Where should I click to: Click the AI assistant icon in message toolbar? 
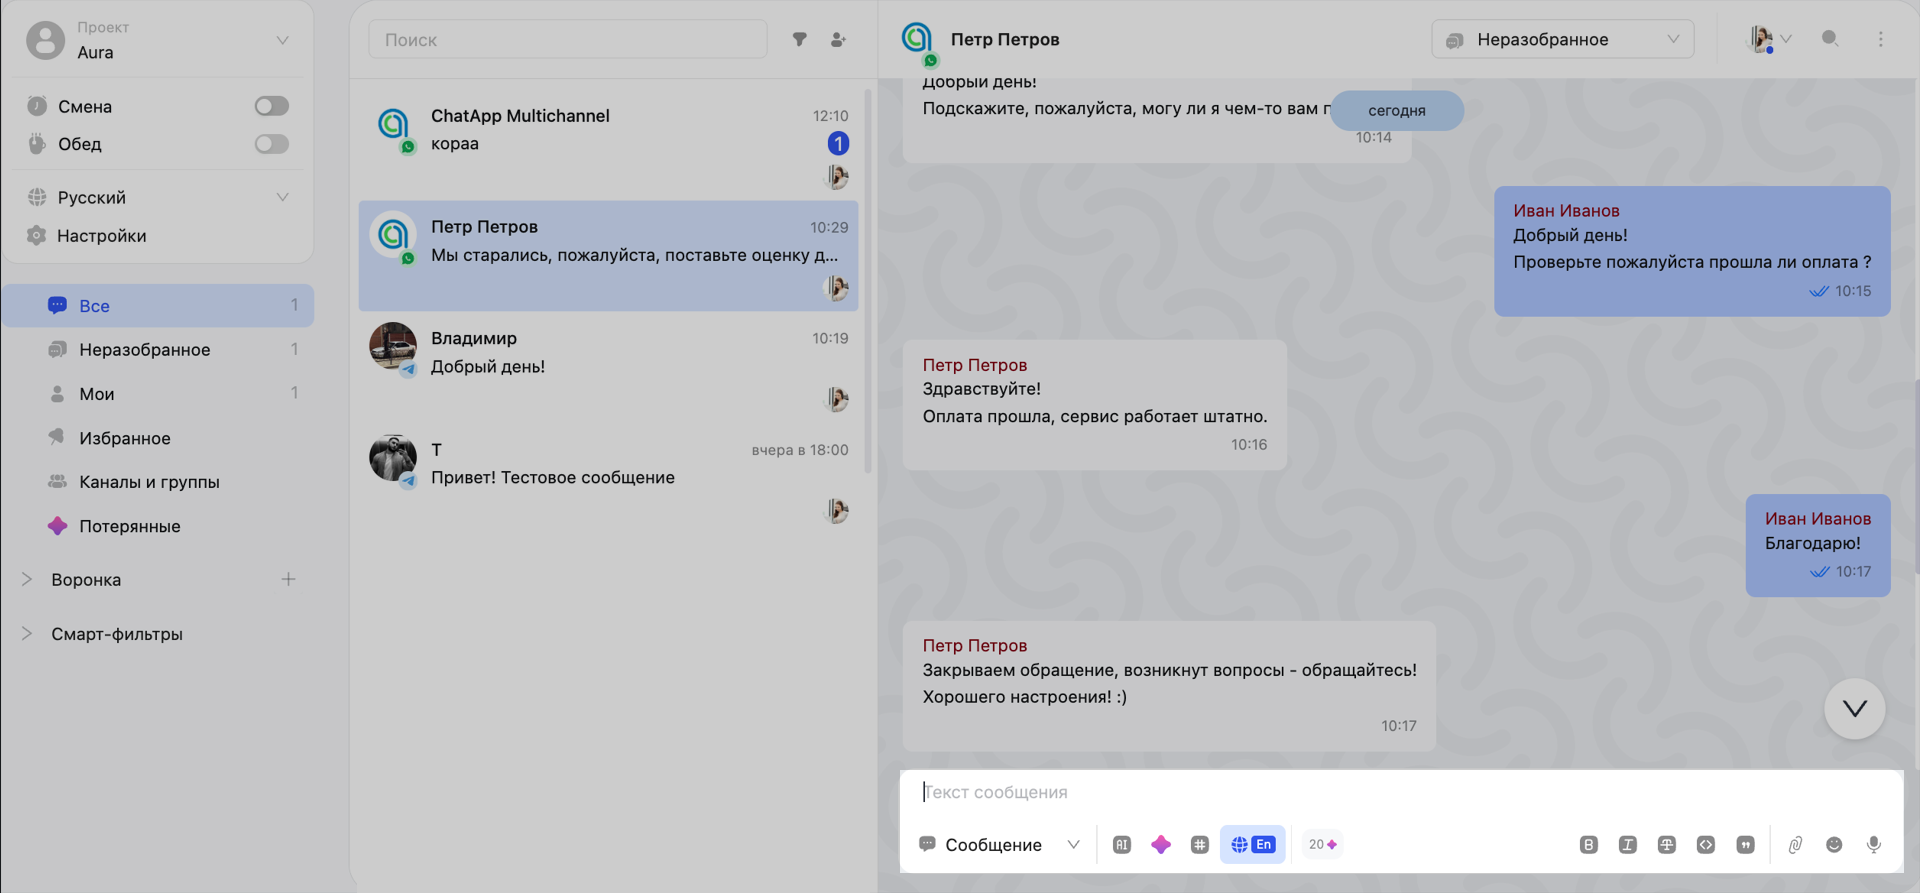1121,845
